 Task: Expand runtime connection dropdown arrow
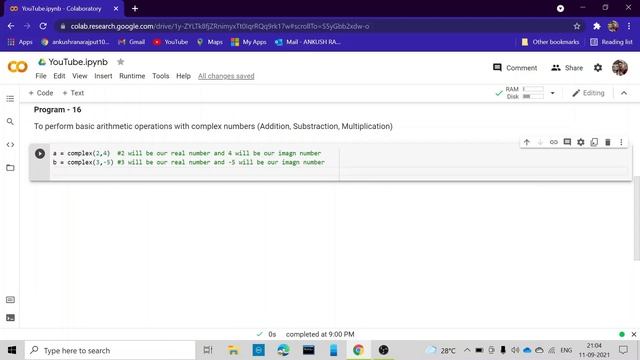pos(552,93)
